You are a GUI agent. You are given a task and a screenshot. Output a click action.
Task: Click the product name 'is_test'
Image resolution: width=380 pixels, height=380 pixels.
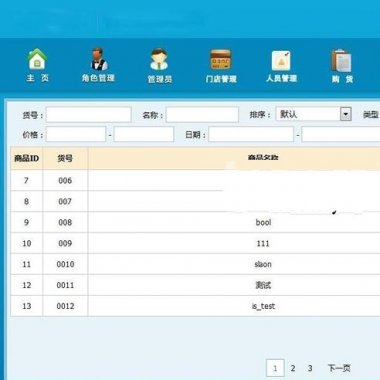(263, 306)
